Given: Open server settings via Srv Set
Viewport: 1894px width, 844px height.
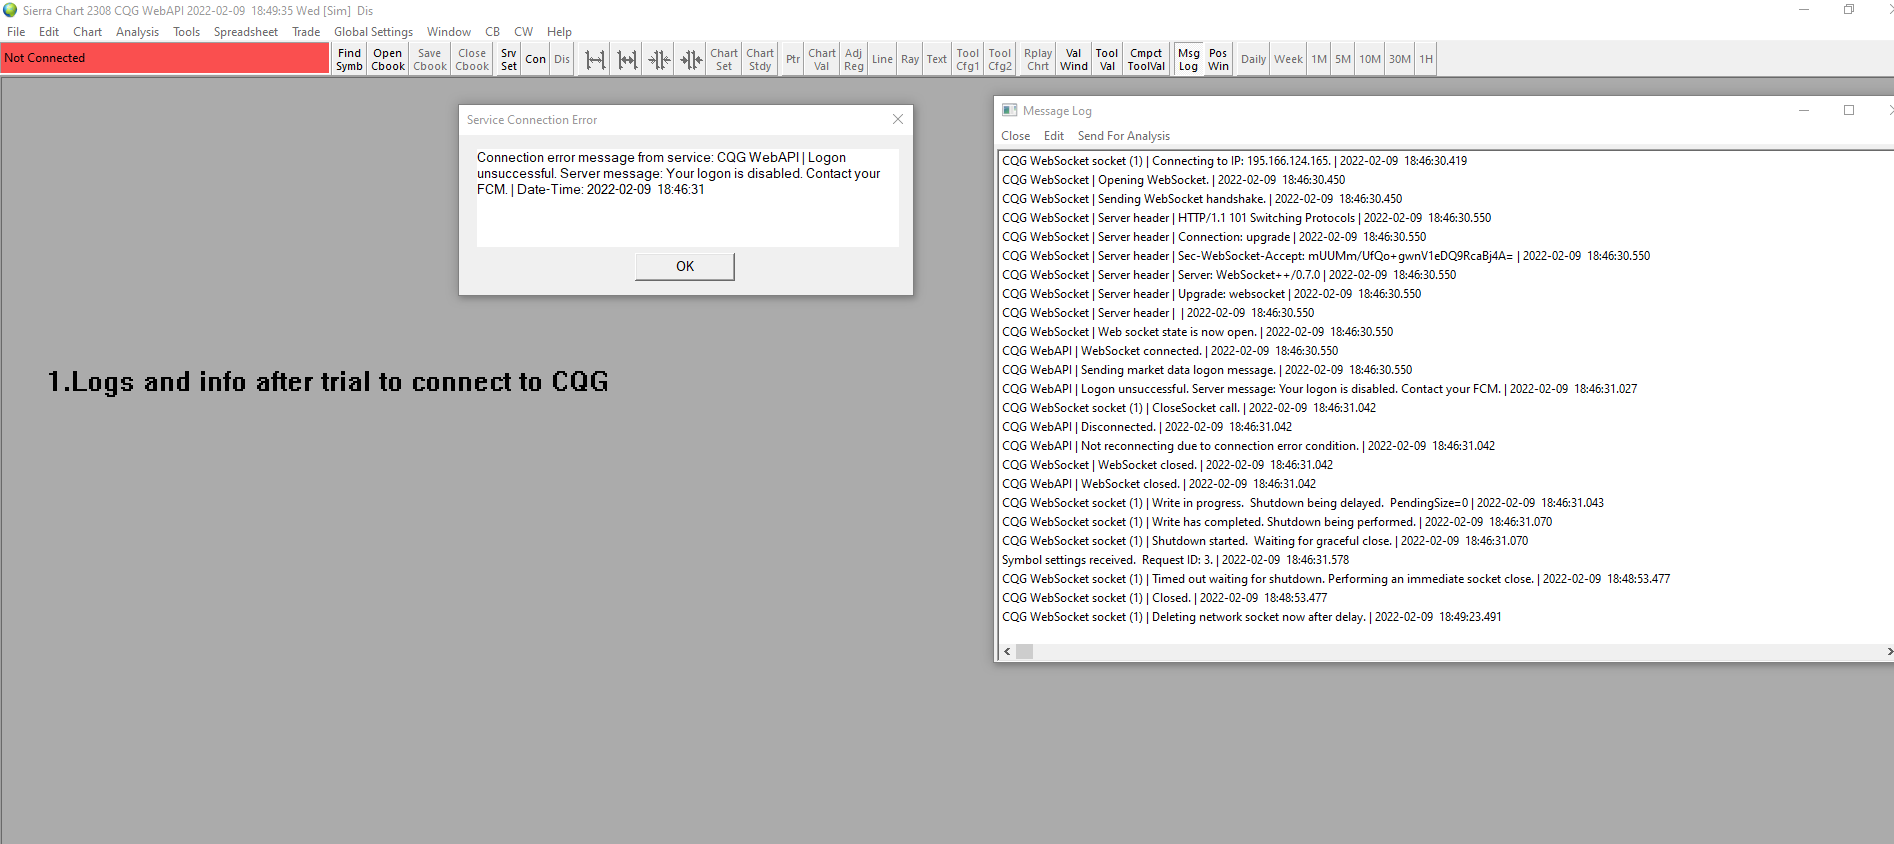Looking at the screenshot, I should point(509,59).
